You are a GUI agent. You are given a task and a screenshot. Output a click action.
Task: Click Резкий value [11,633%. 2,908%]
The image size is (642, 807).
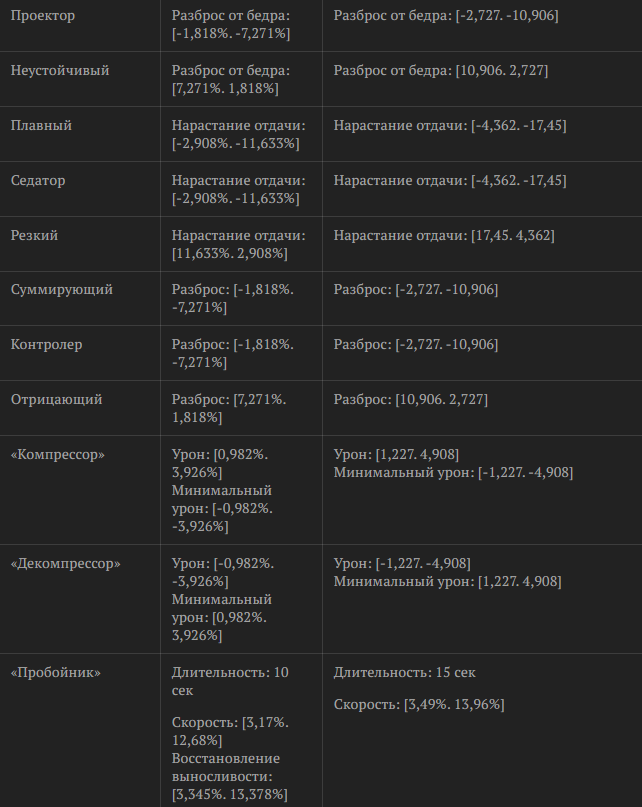[x=230, y=254]
